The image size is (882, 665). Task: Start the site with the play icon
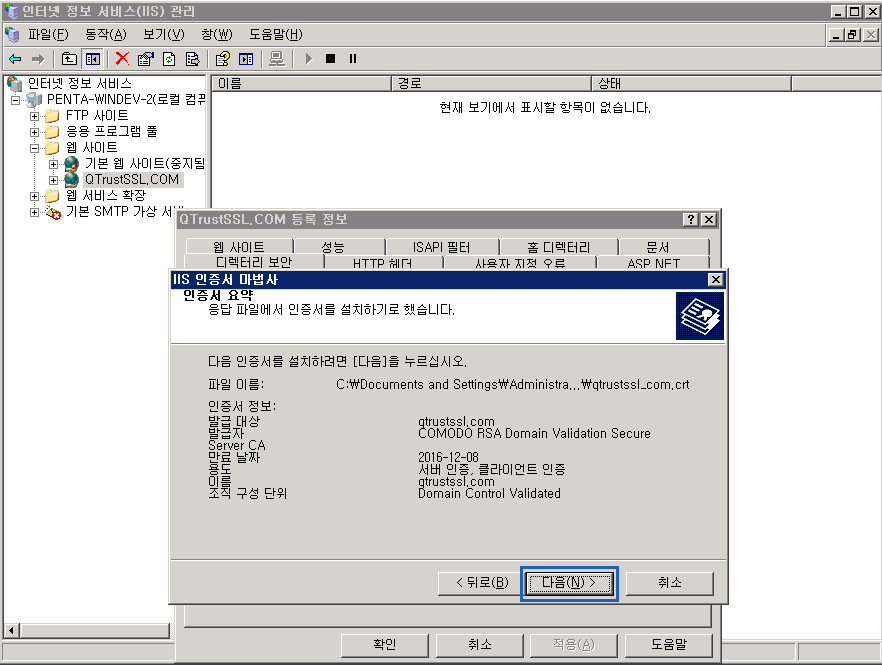click(308, 59)
